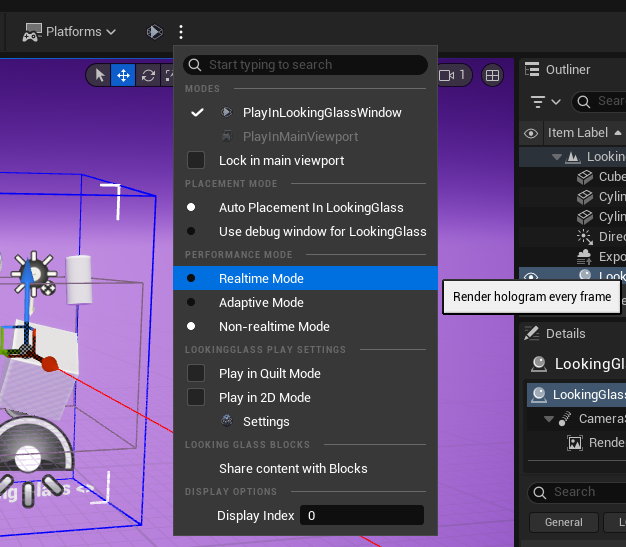This screenshot has width=626, height=547.
Task: Collapse the CameraS component tree node
Action: pyautogui.click(x=548, y=419)
